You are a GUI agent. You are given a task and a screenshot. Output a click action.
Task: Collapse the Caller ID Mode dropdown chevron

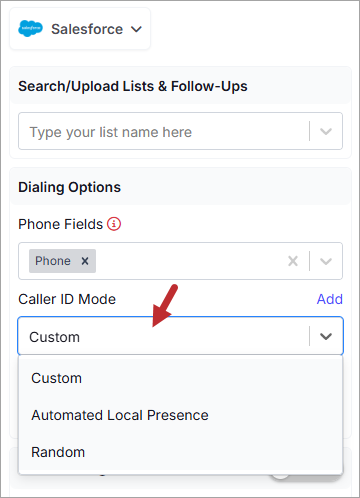tap(326, 336)
